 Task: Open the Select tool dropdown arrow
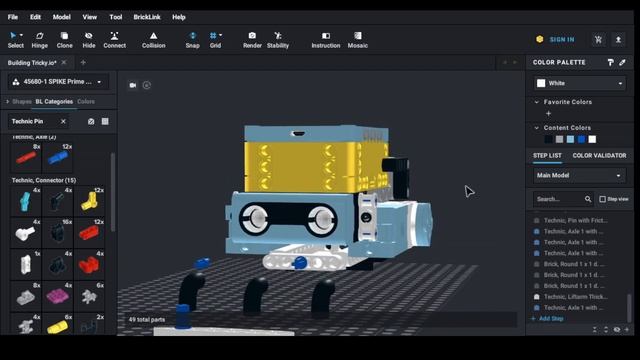[21, 36]
